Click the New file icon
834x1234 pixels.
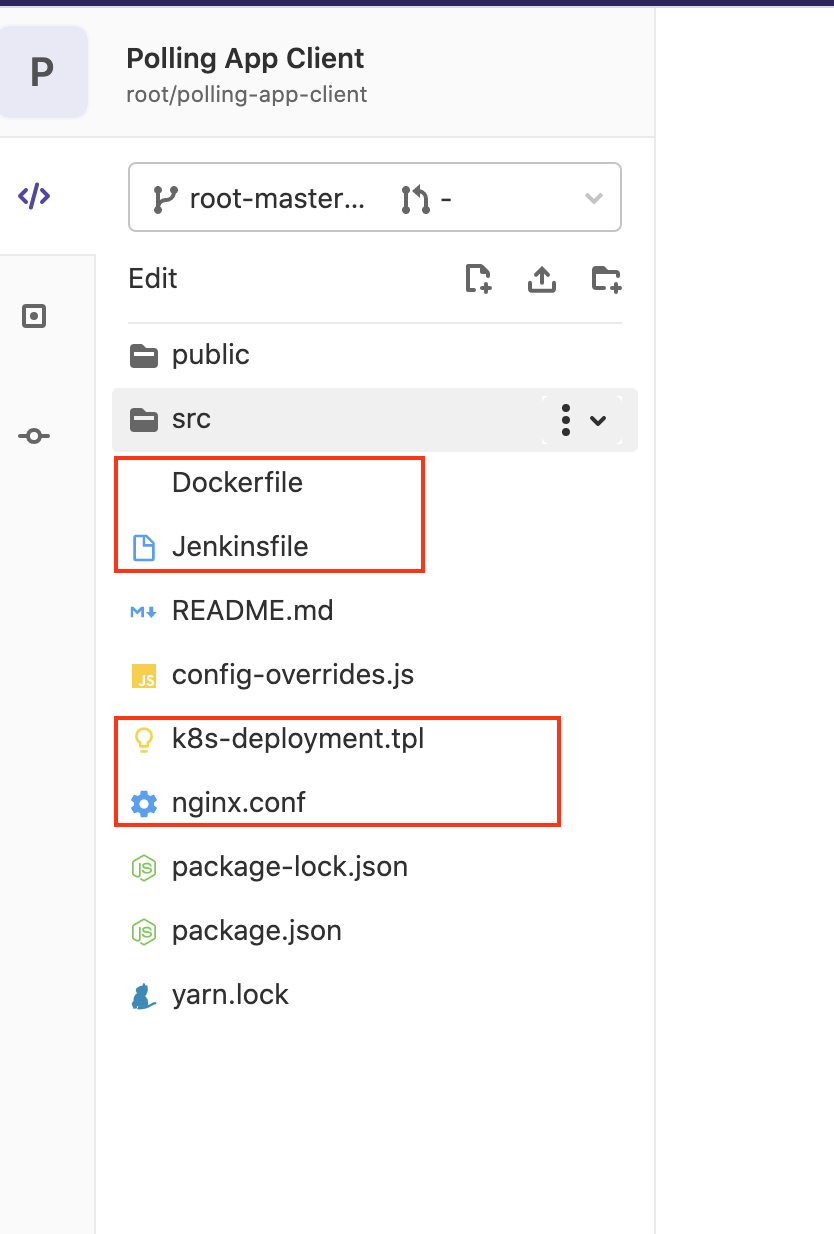pos(479,279)
